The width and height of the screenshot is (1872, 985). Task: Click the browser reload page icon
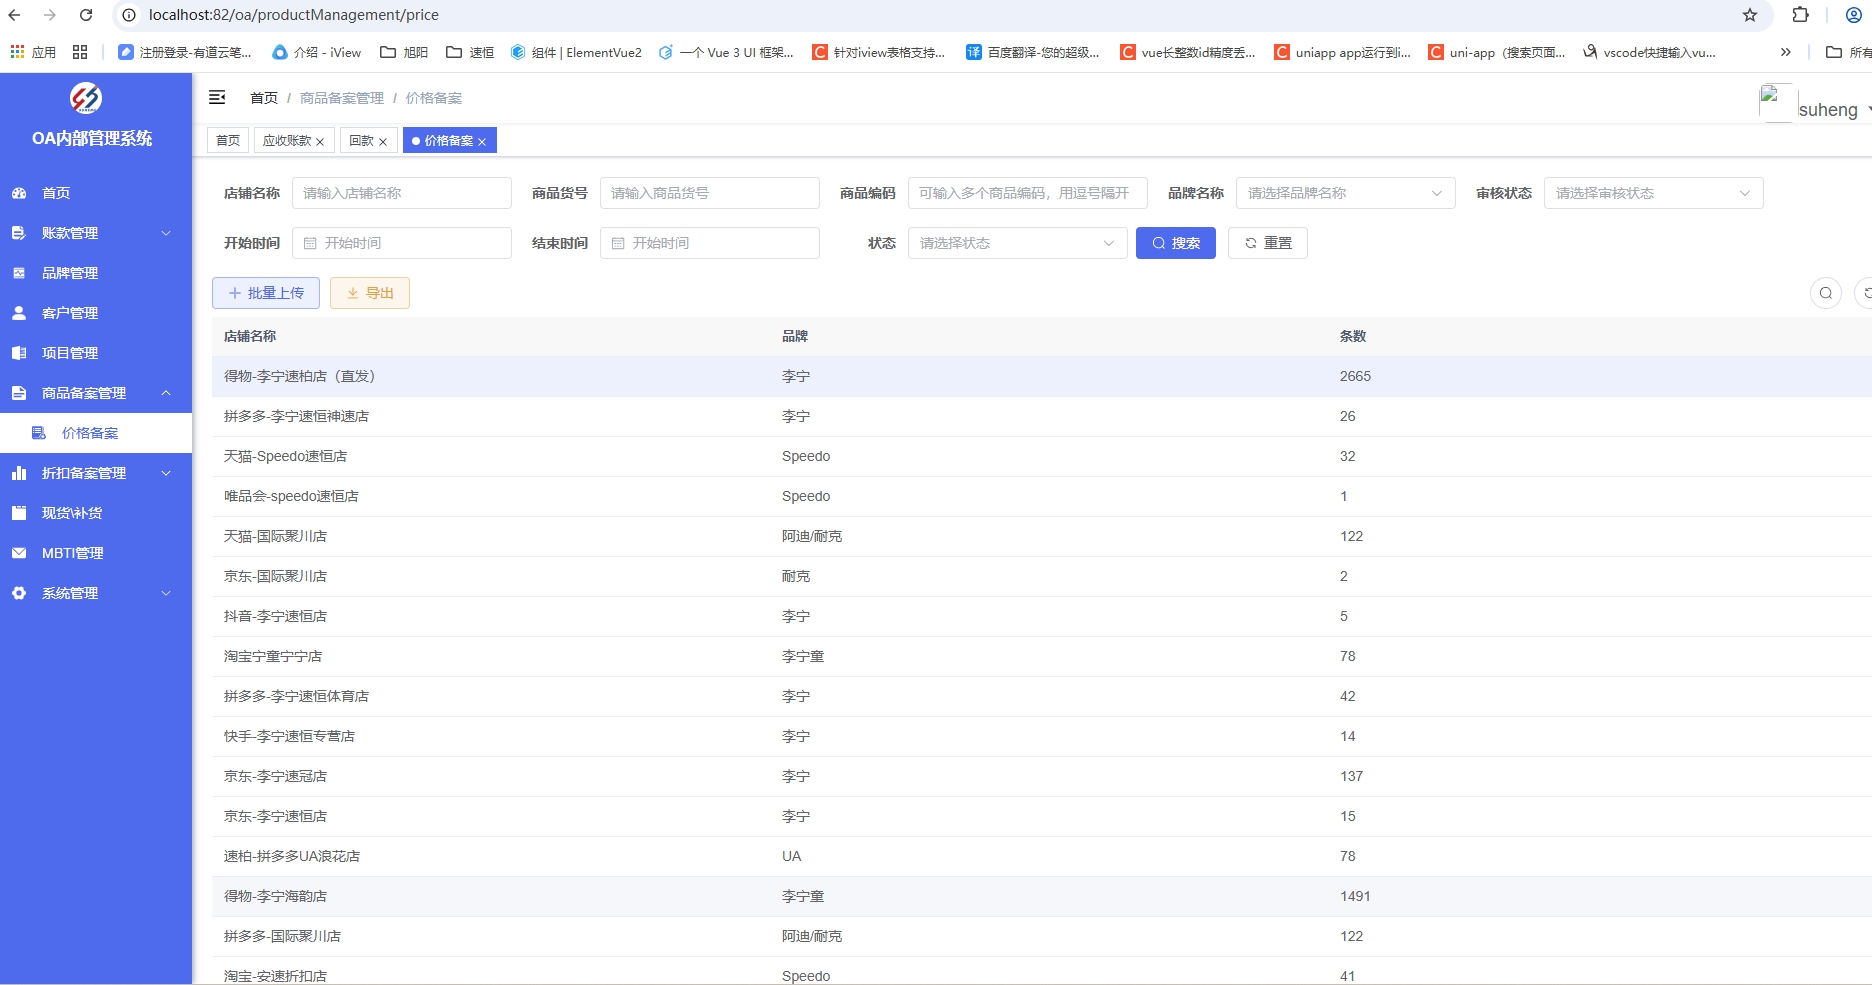coord(86,15)
